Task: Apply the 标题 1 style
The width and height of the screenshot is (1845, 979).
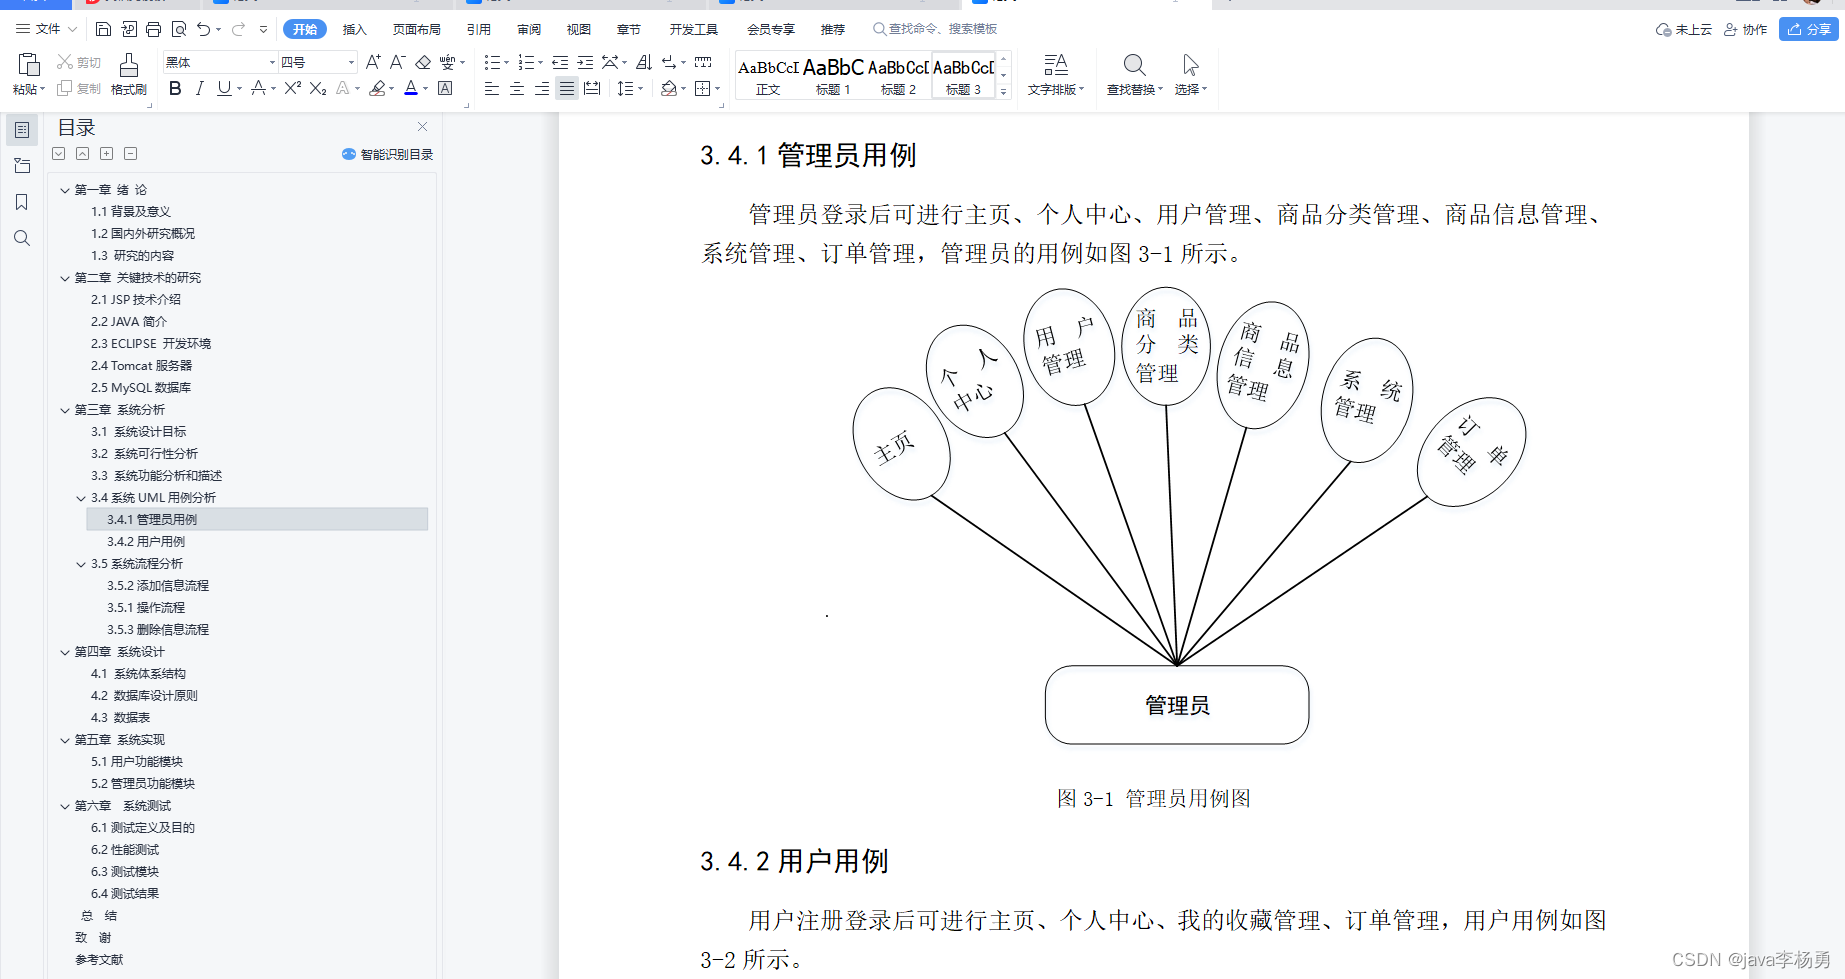Action: pos(833,75)
